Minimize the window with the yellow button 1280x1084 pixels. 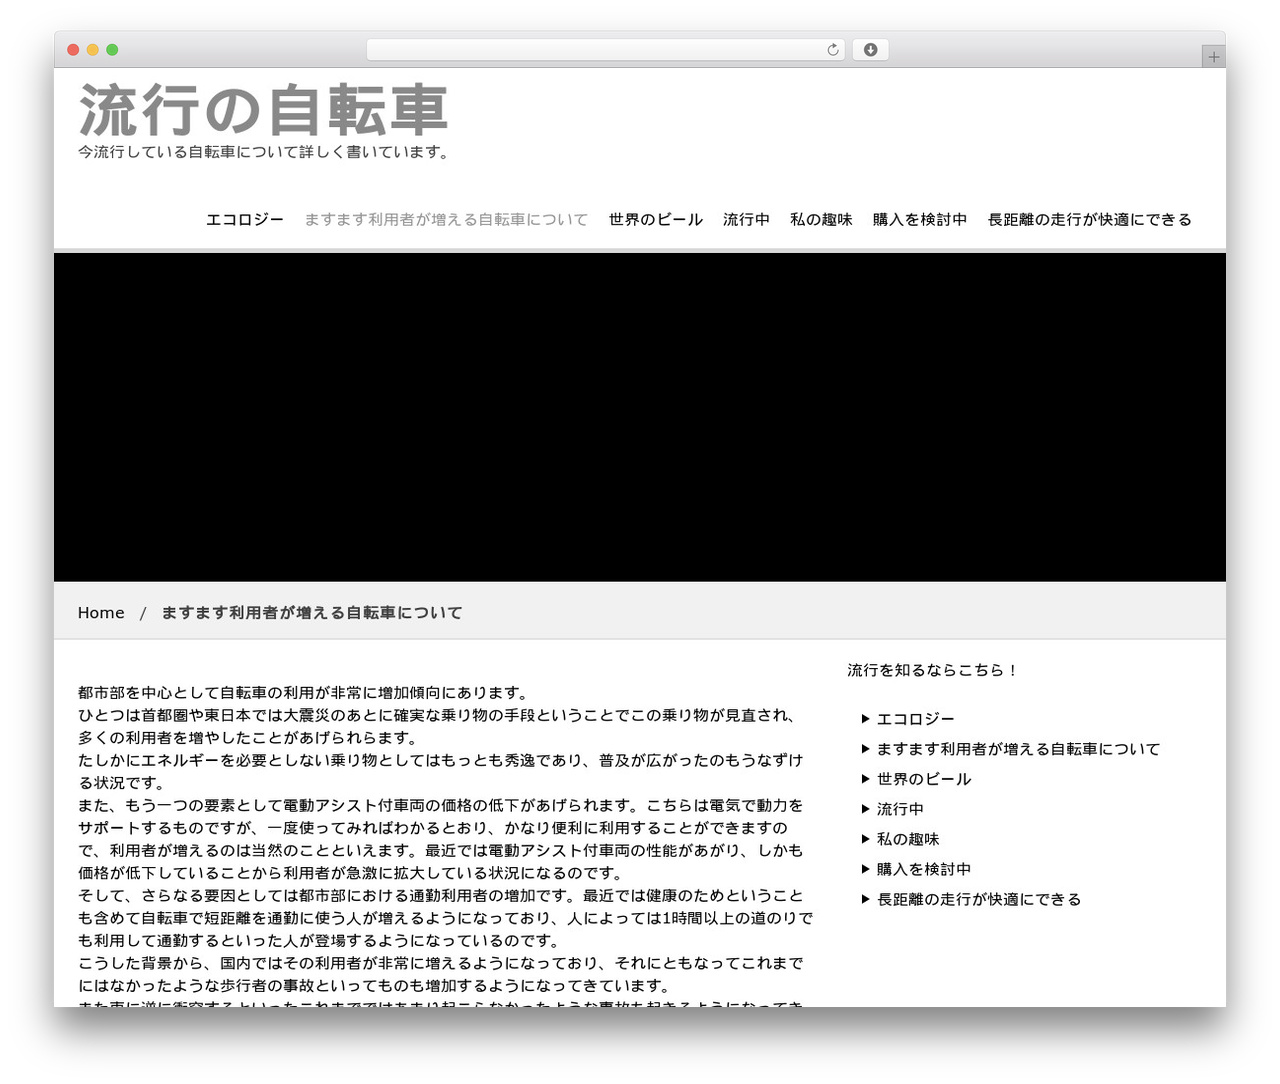(x=93, y=50)
